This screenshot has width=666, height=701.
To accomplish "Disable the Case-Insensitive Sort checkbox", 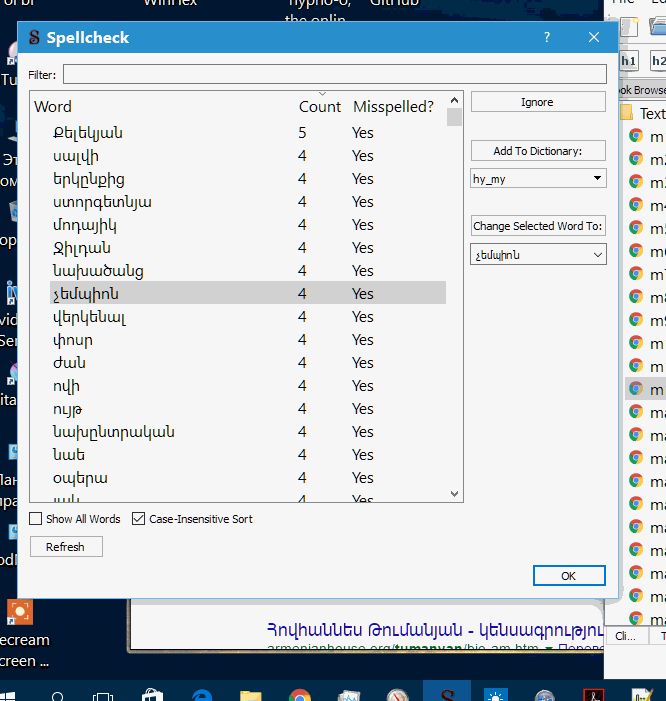I will 139,519.
